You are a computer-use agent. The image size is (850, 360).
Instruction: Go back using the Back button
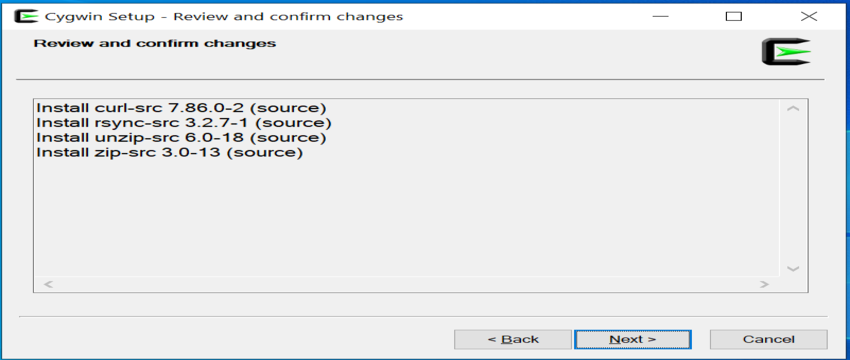pyautogui.click(x=513, y=339)
